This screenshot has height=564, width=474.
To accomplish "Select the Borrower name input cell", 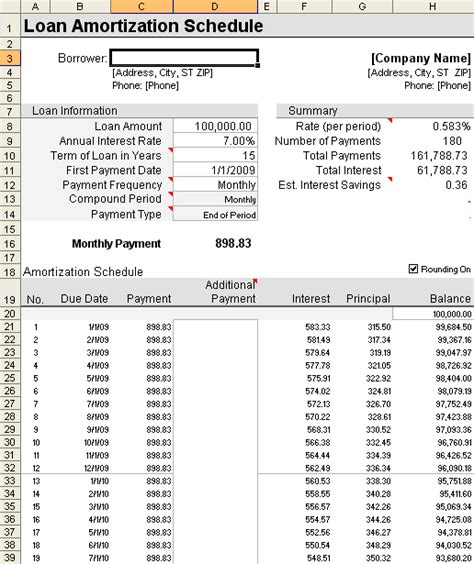I will pyautogui.click(x=184, y=58).
